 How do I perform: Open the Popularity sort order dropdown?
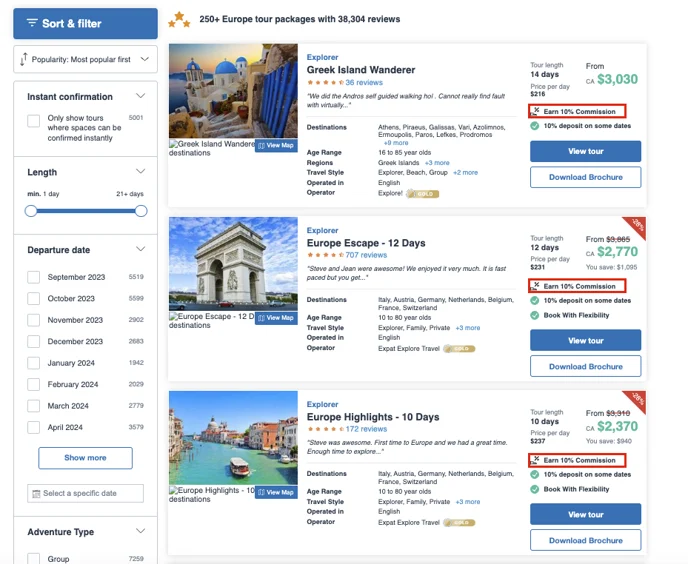[86, 59]
